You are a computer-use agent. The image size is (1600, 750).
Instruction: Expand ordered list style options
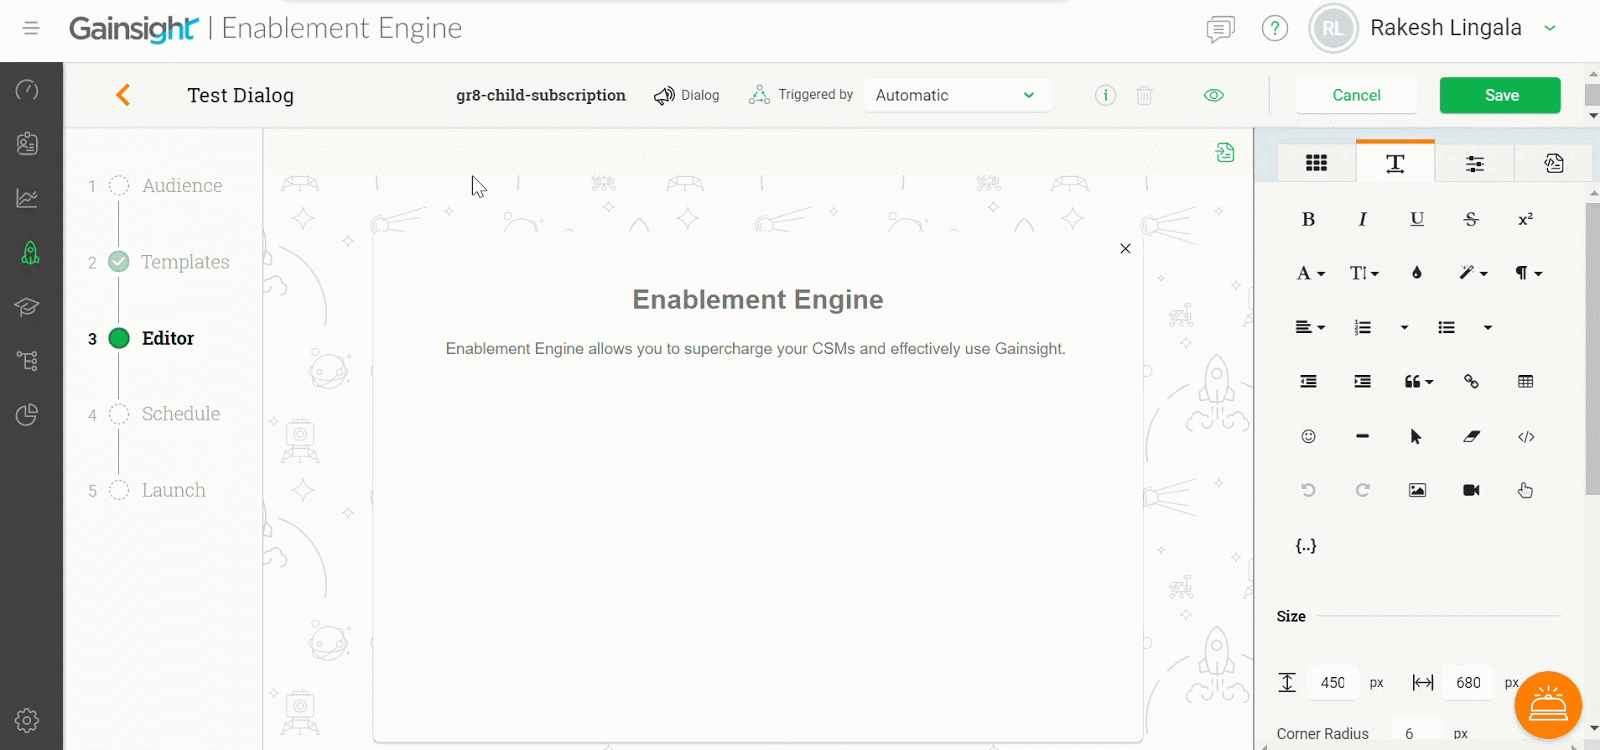click(x=1404, y=328)
